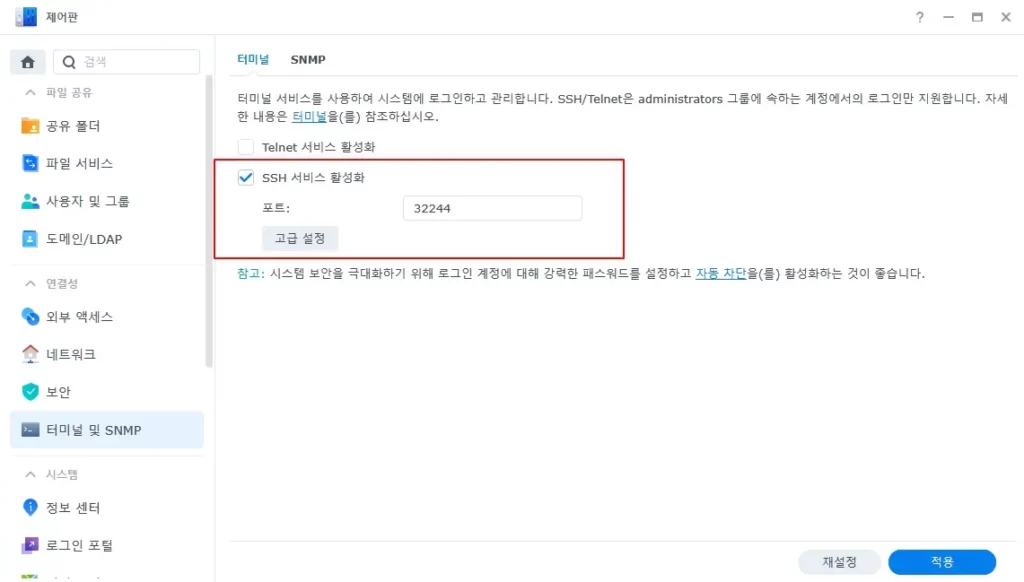This screenshot has width=1024, height=582.
Task: Switch to the SNMP tab
Action: point(308,59)
